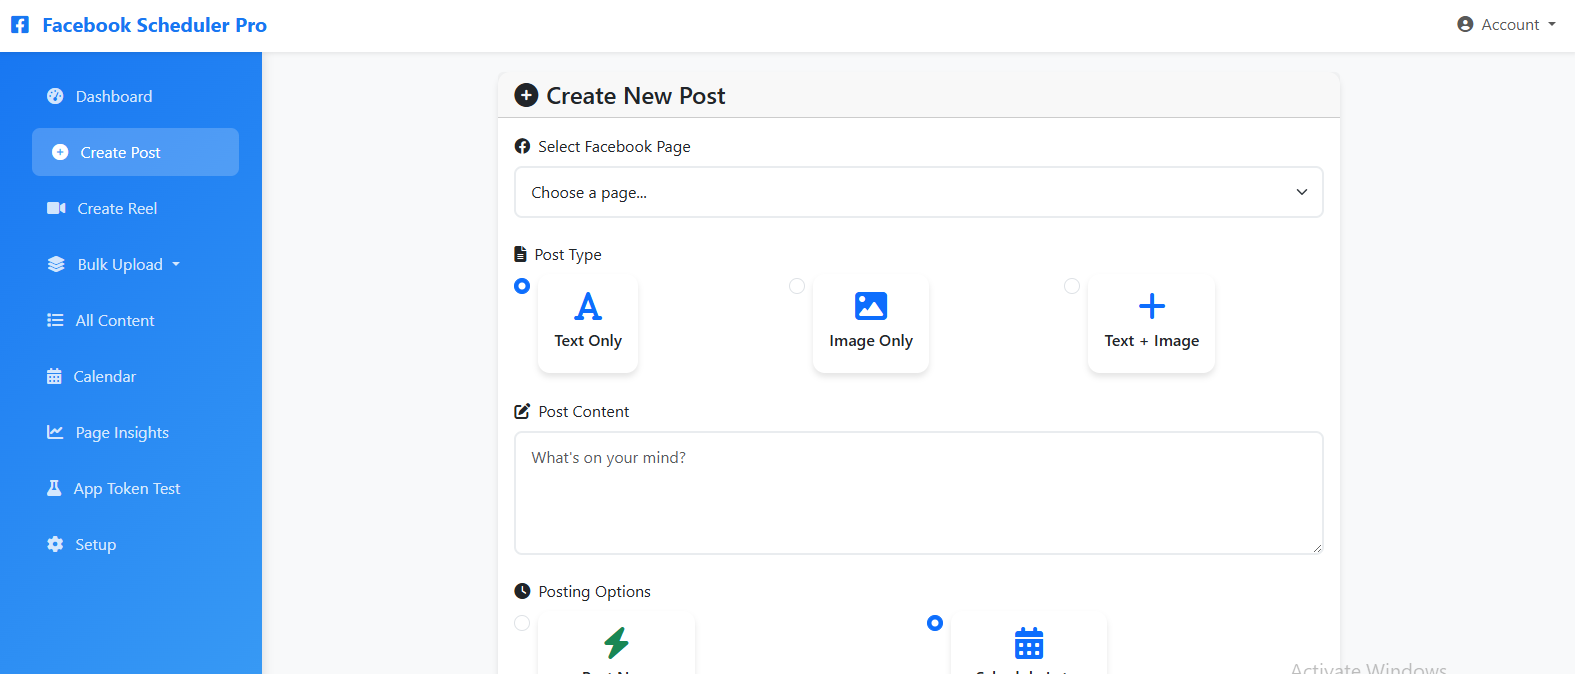
Task: Click the Account label in header
Action: [1510, 25]
